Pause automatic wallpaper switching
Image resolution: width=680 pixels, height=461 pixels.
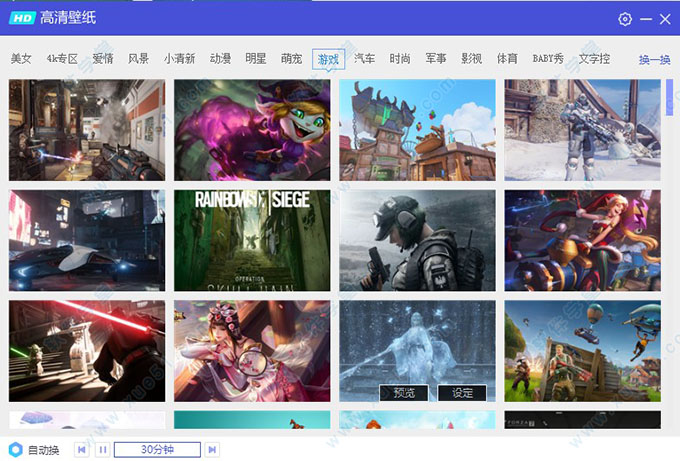tap(103, 450)
